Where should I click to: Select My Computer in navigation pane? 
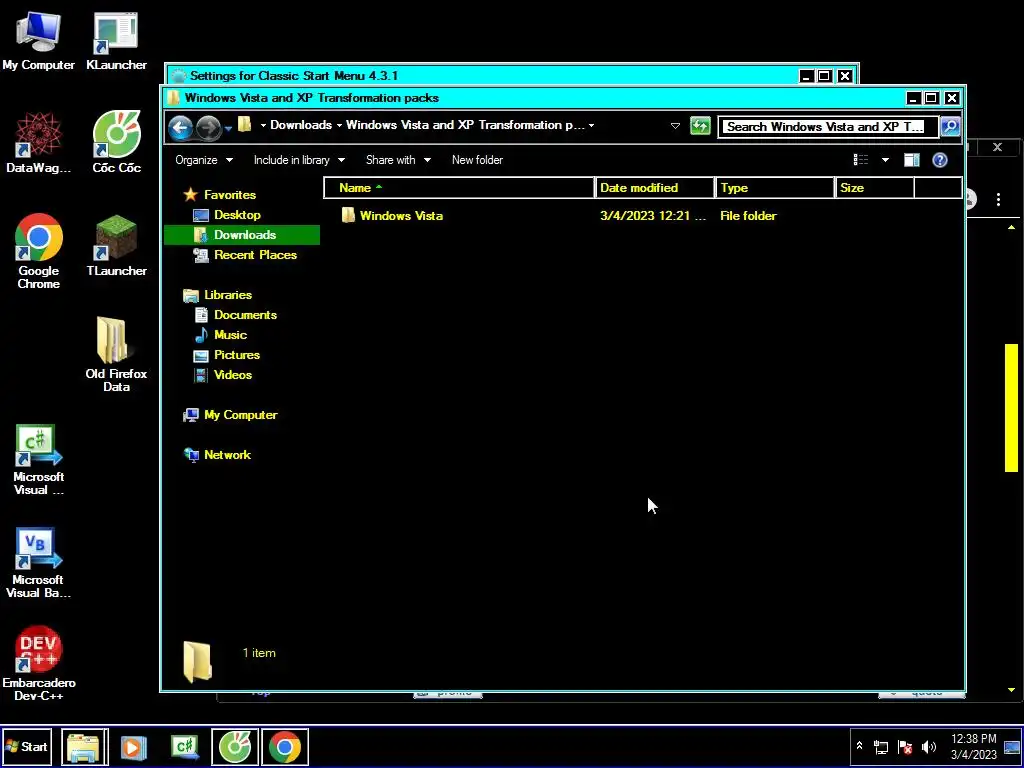[x=231, y=415]
